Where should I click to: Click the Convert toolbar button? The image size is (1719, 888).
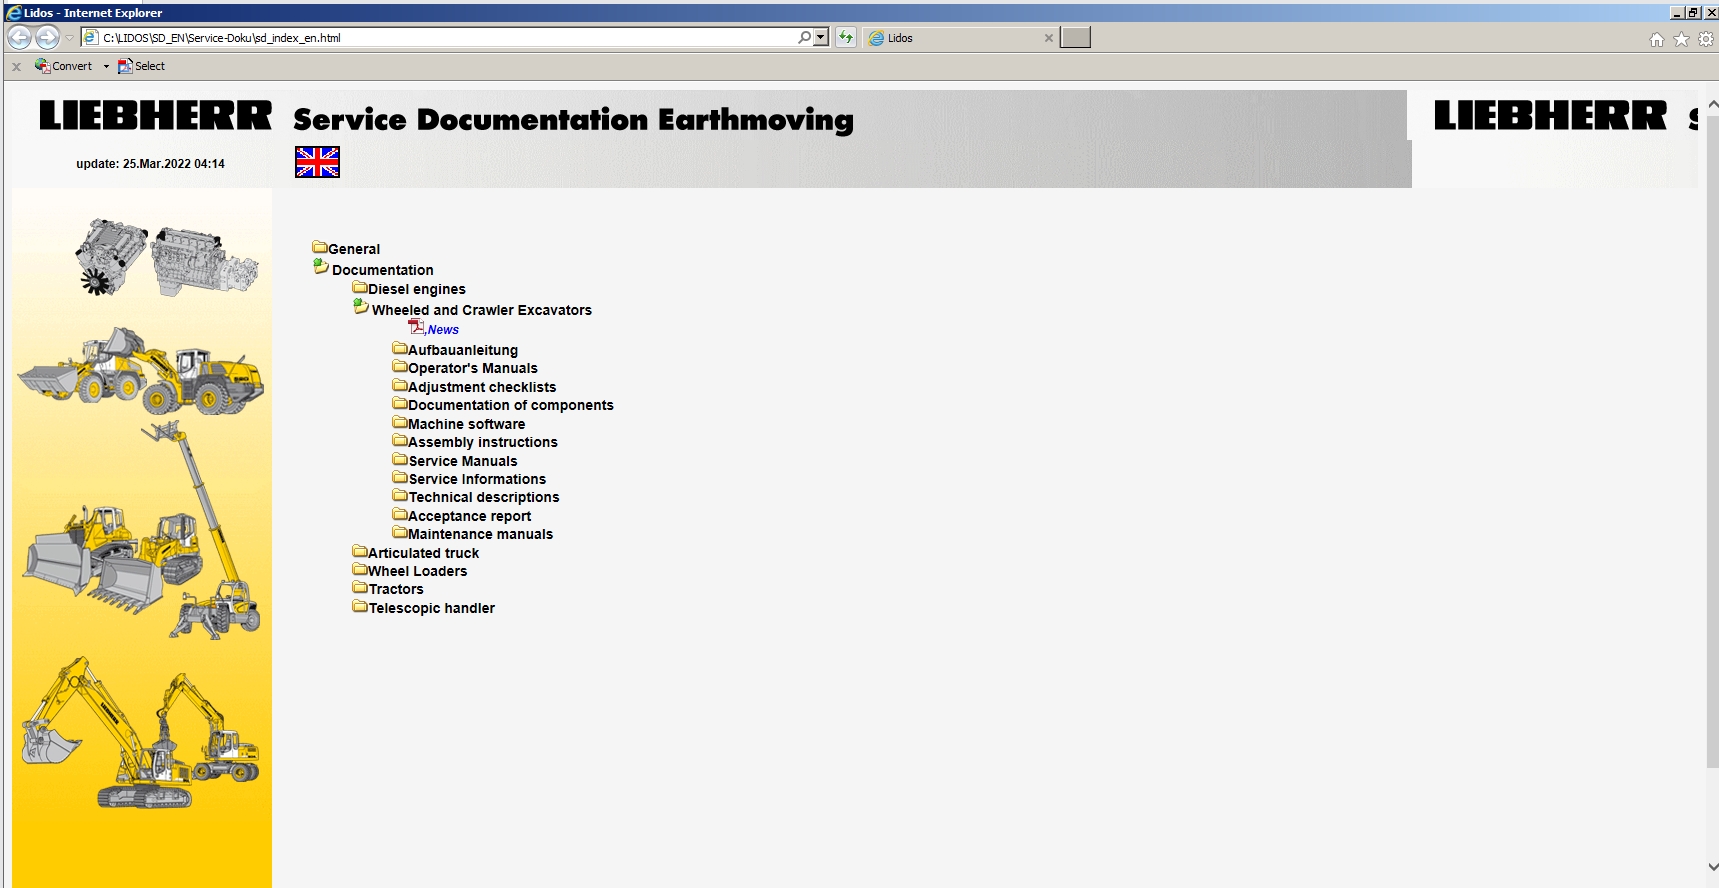point(63,66)
